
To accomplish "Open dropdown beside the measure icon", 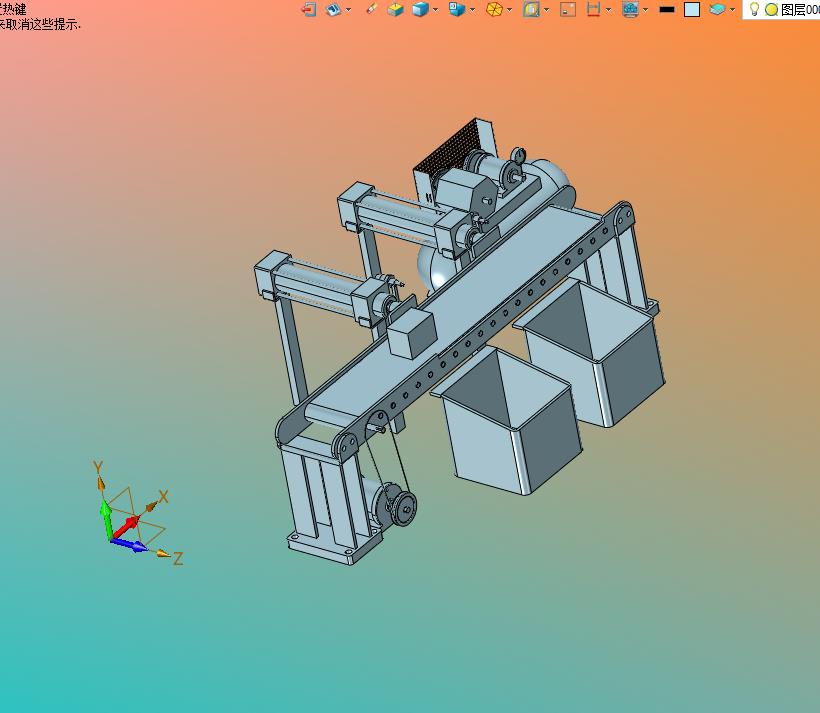I will pyautogui.click(x=608, y=9).
